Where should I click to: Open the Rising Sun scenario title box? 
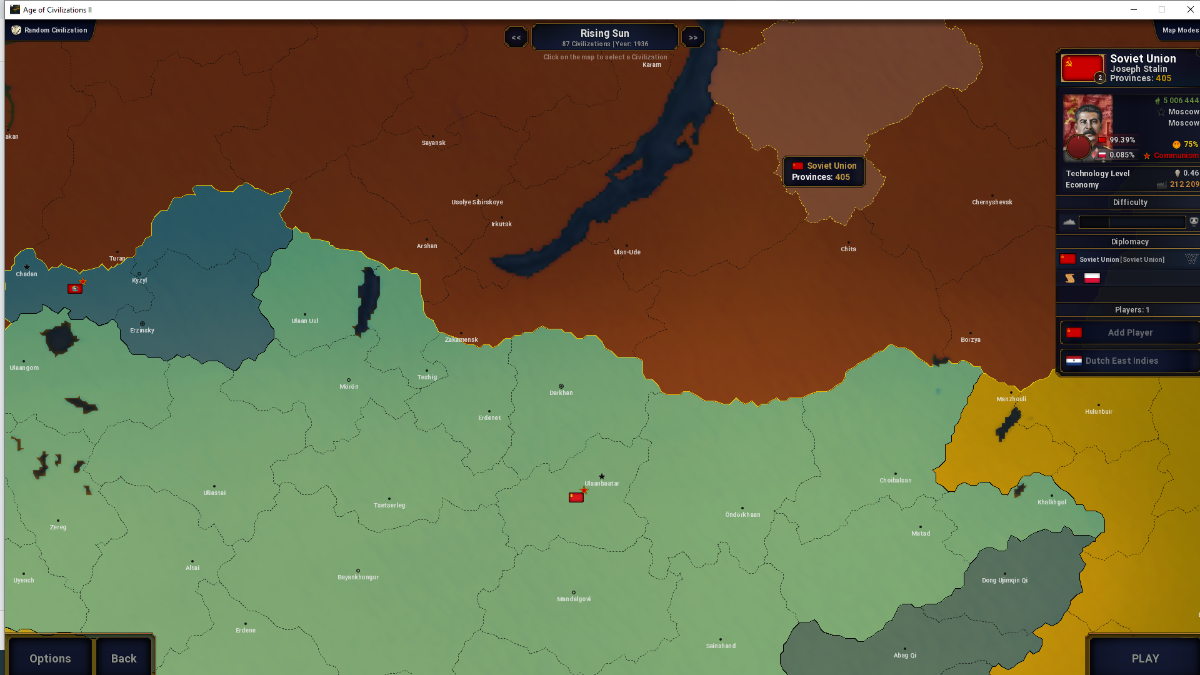[x=604, y=38]
